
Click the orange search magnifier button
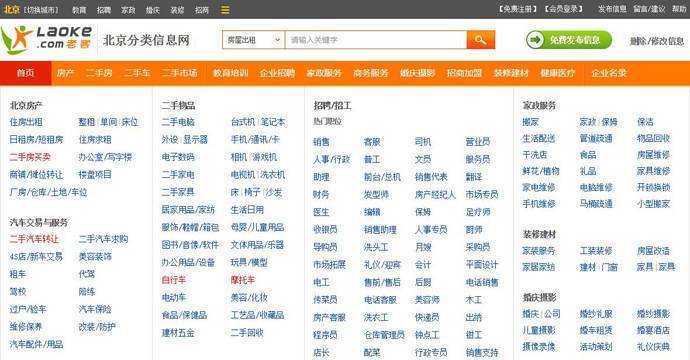(x=481, y=40)
